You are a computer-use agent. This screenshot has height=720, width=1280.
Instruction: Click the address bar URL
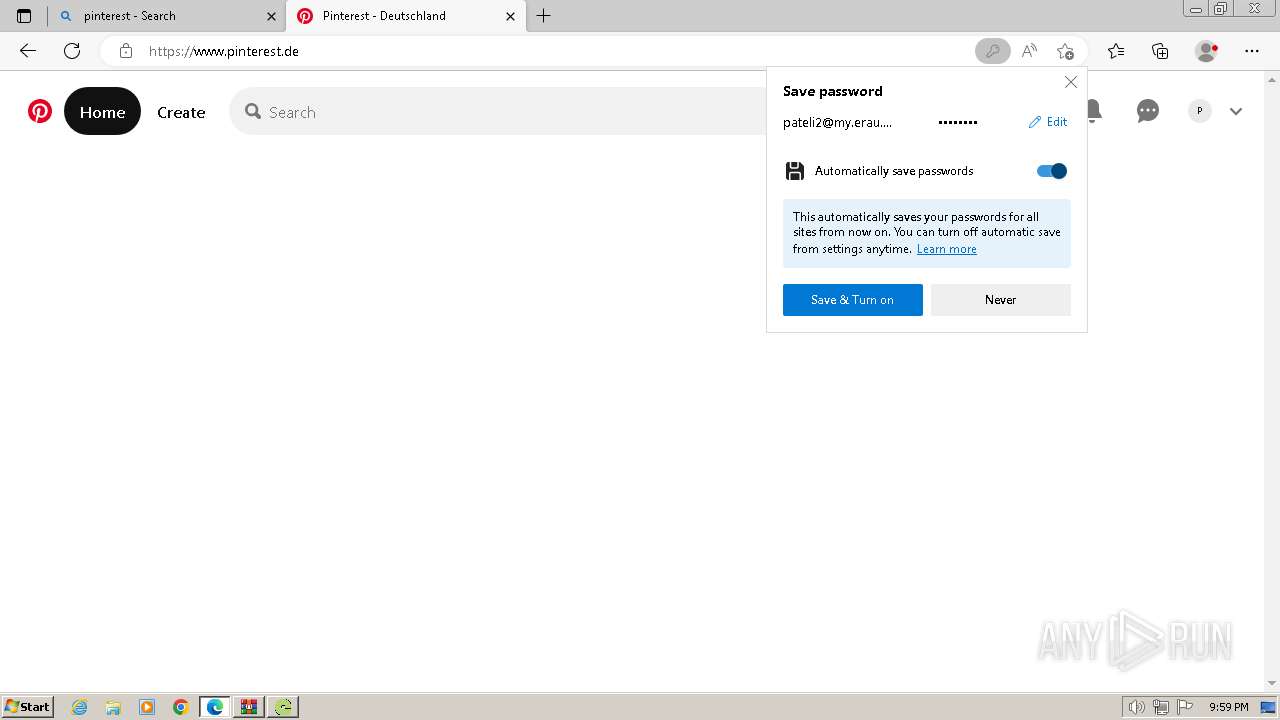point(224,51)
